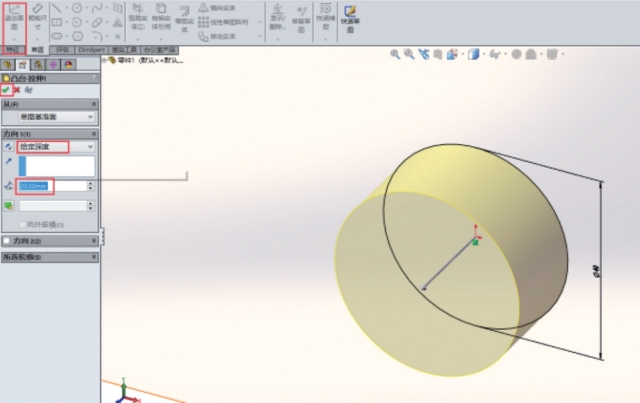
Task: Click the Trim Entities (剪裁实体) tool
Action: 138,17
